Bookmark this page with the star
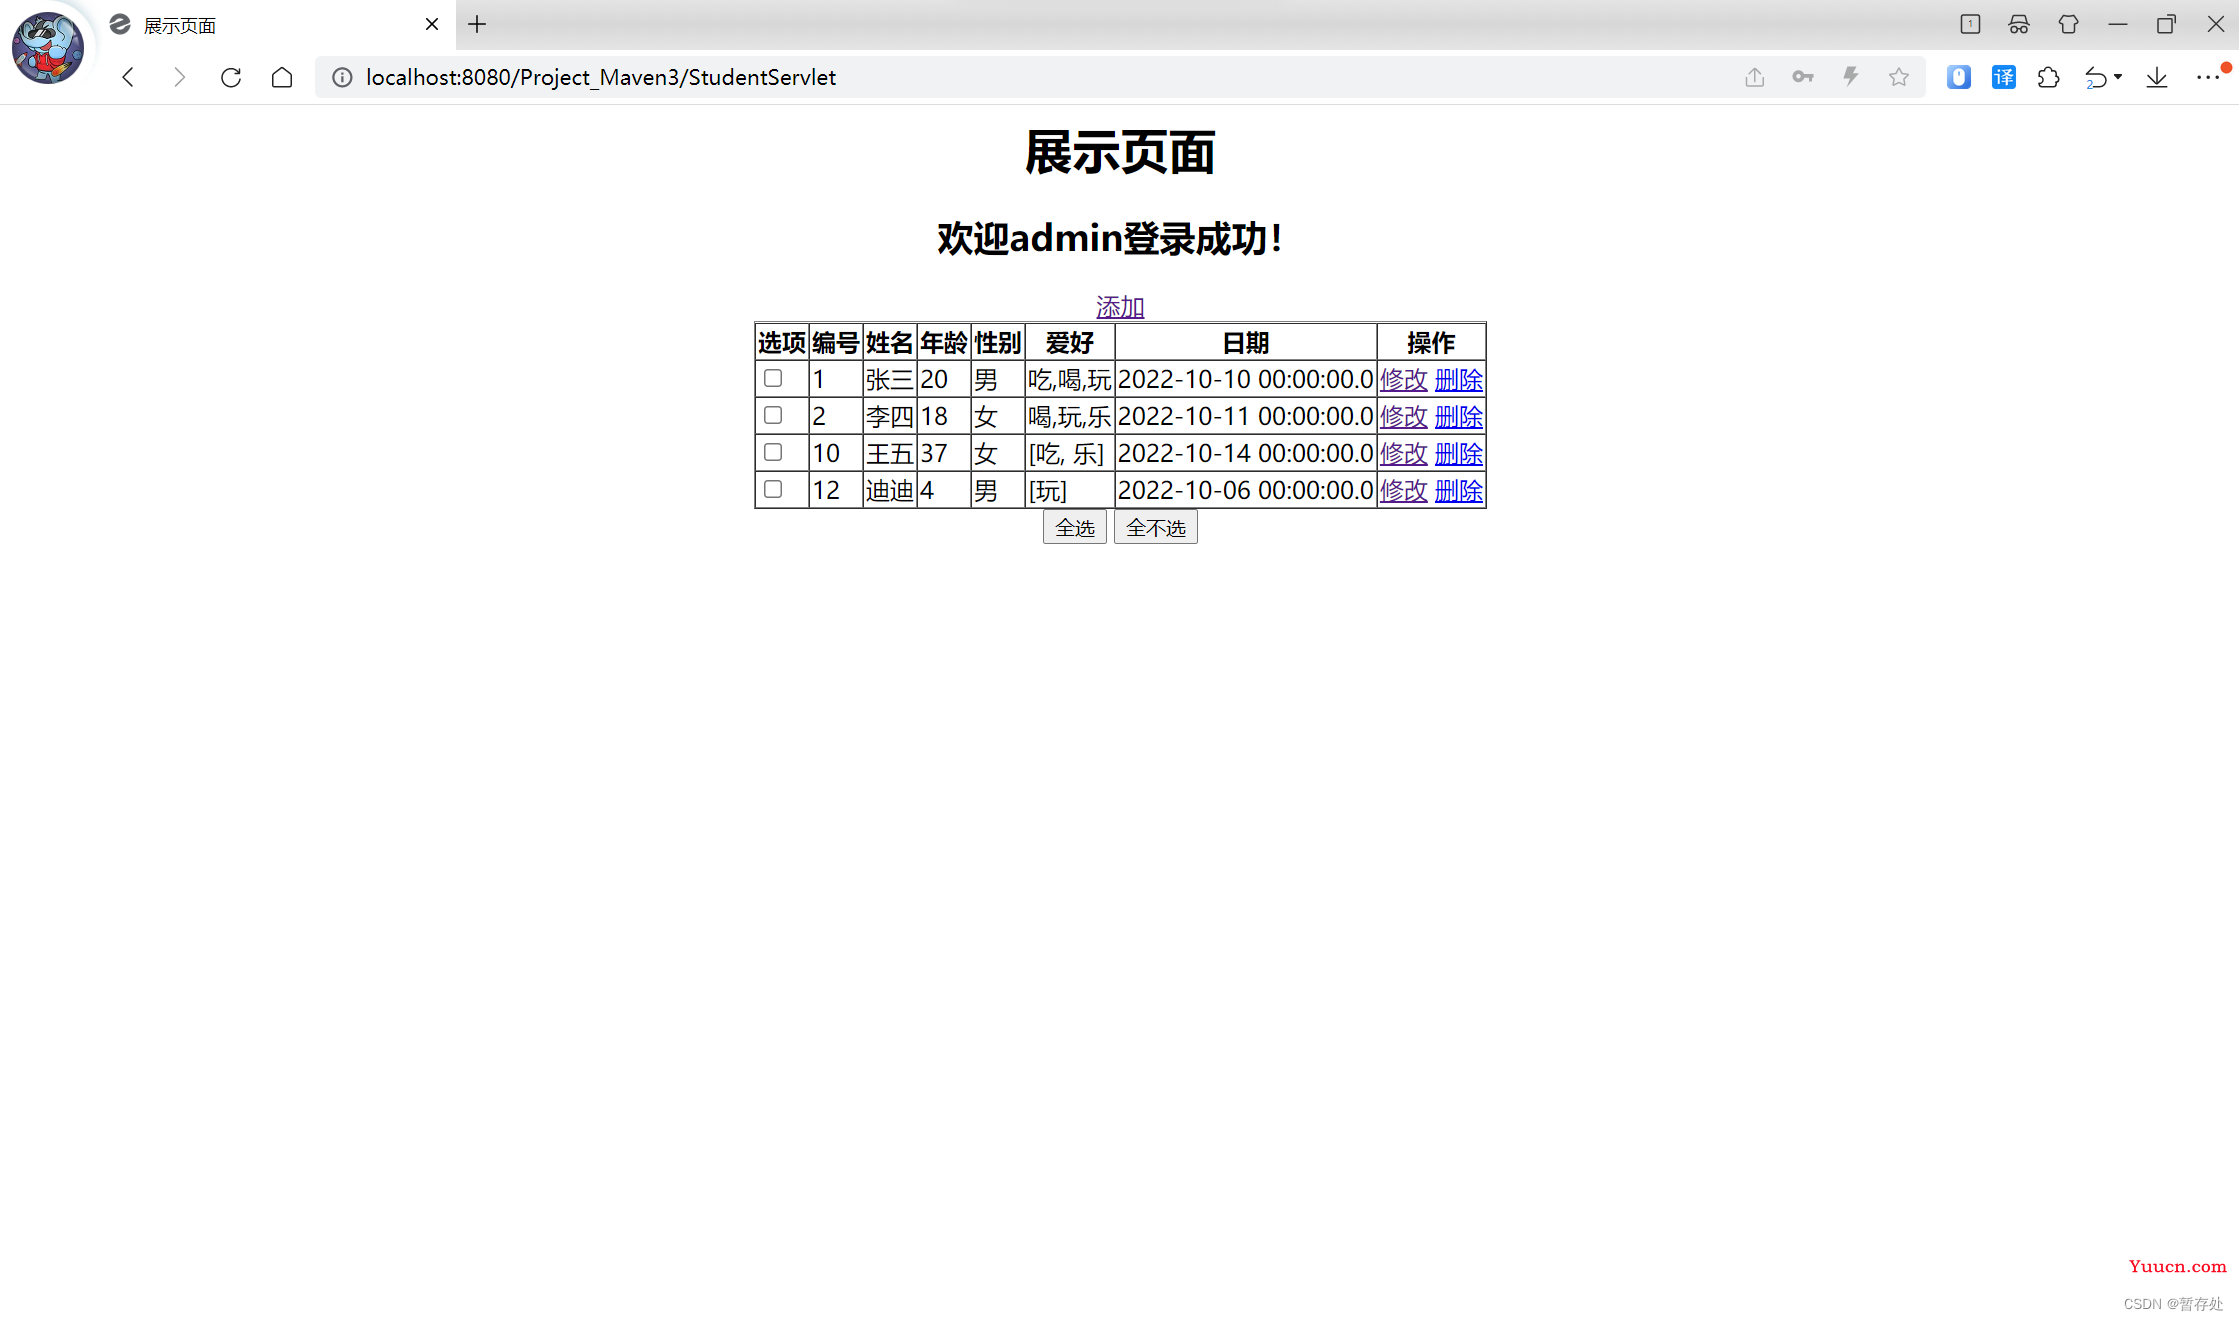The image size is (2239, 1321). tap(1899, 77)
